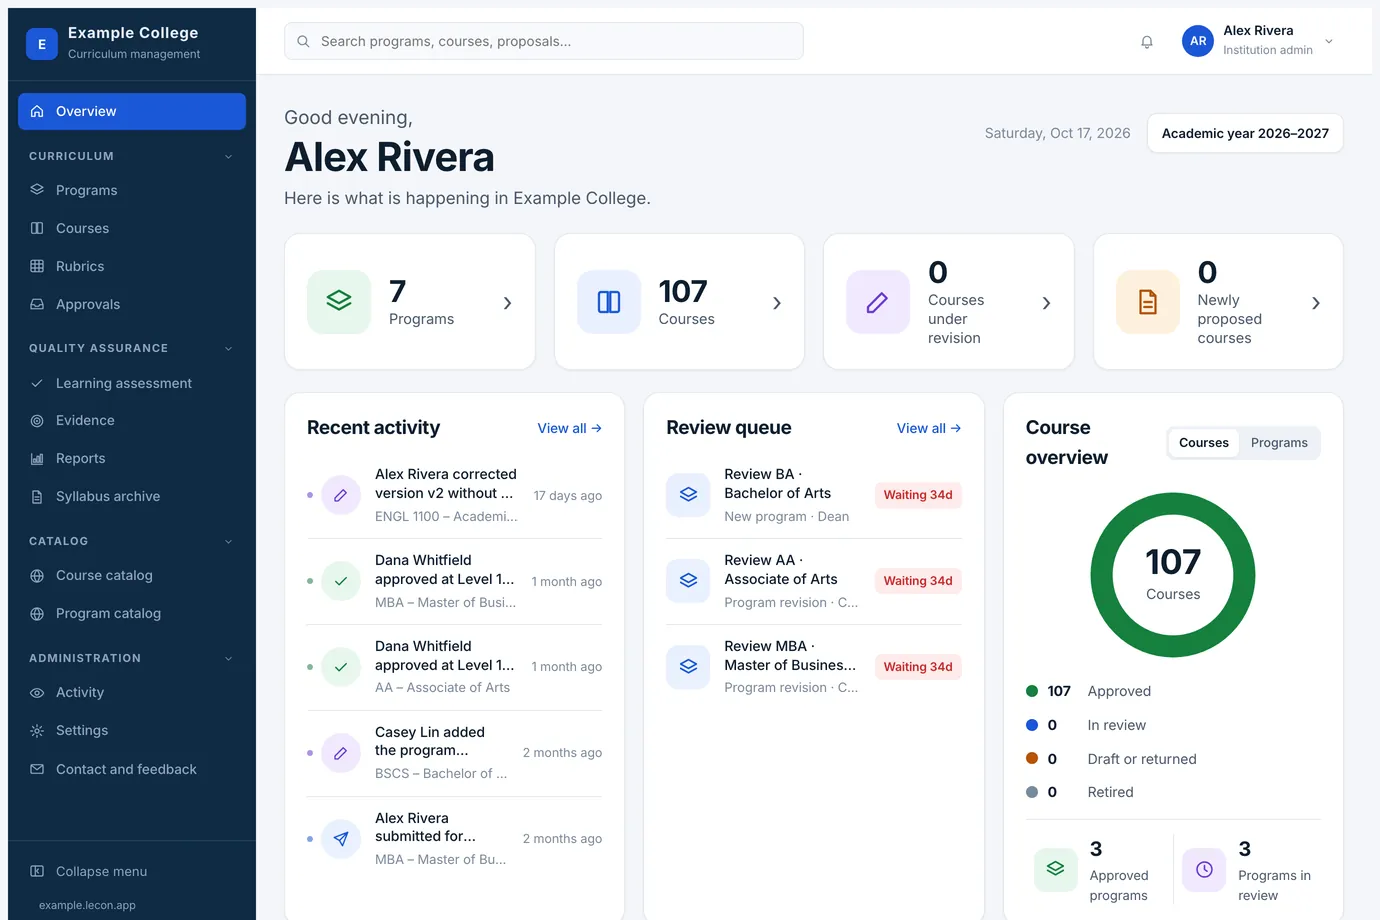The image size is (1380, 920).
Task: Open Contact and feedback in the sidebar
Action: pyautogui.click(x=132, y=769)
